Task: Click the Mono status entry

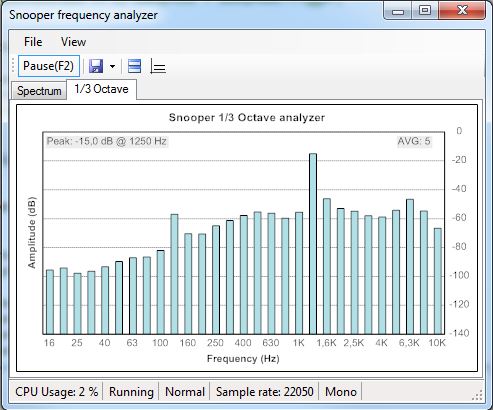Action: coord(341,392)
